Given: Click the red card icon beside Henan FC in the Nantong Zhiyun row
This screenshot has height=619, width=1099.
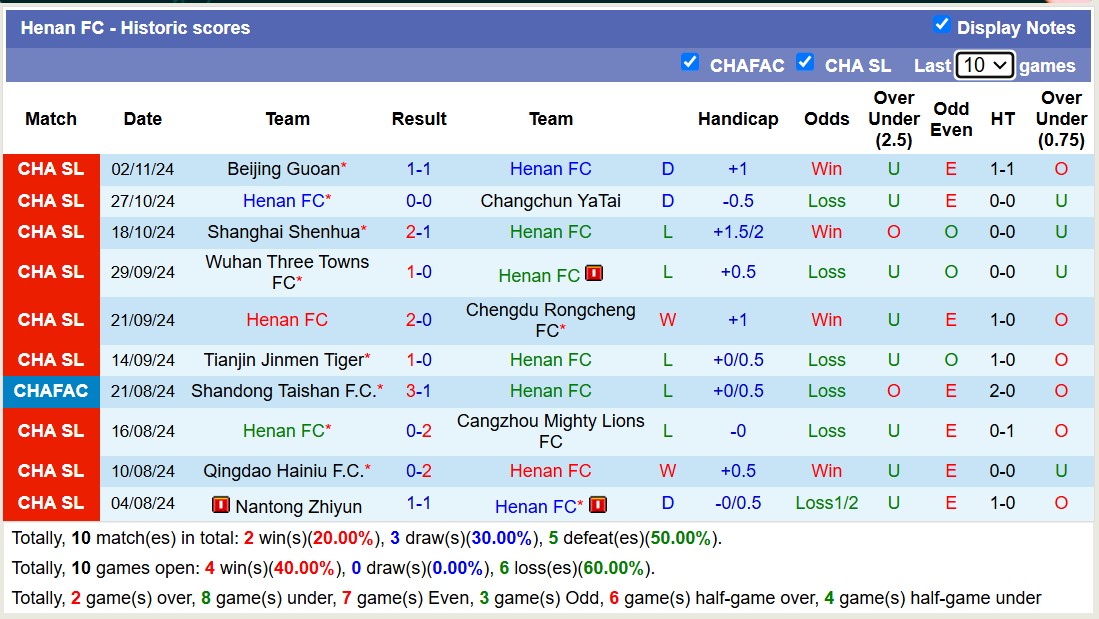Looking at the screenshot, I should [597, 505].
